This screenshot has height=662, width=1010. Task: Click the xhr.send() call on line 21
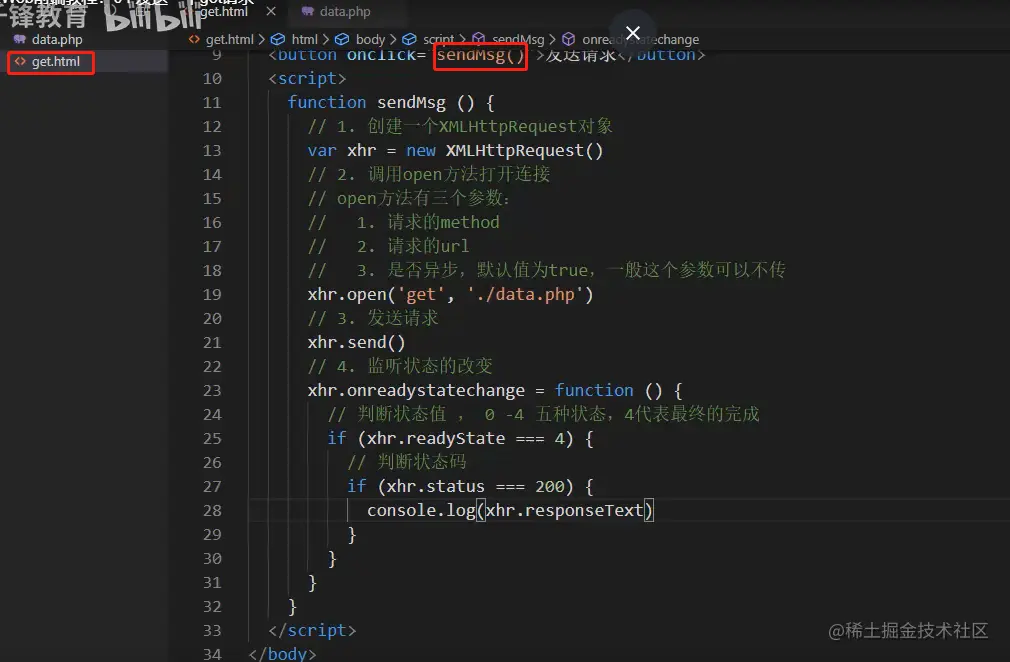[x=356, y=343]
